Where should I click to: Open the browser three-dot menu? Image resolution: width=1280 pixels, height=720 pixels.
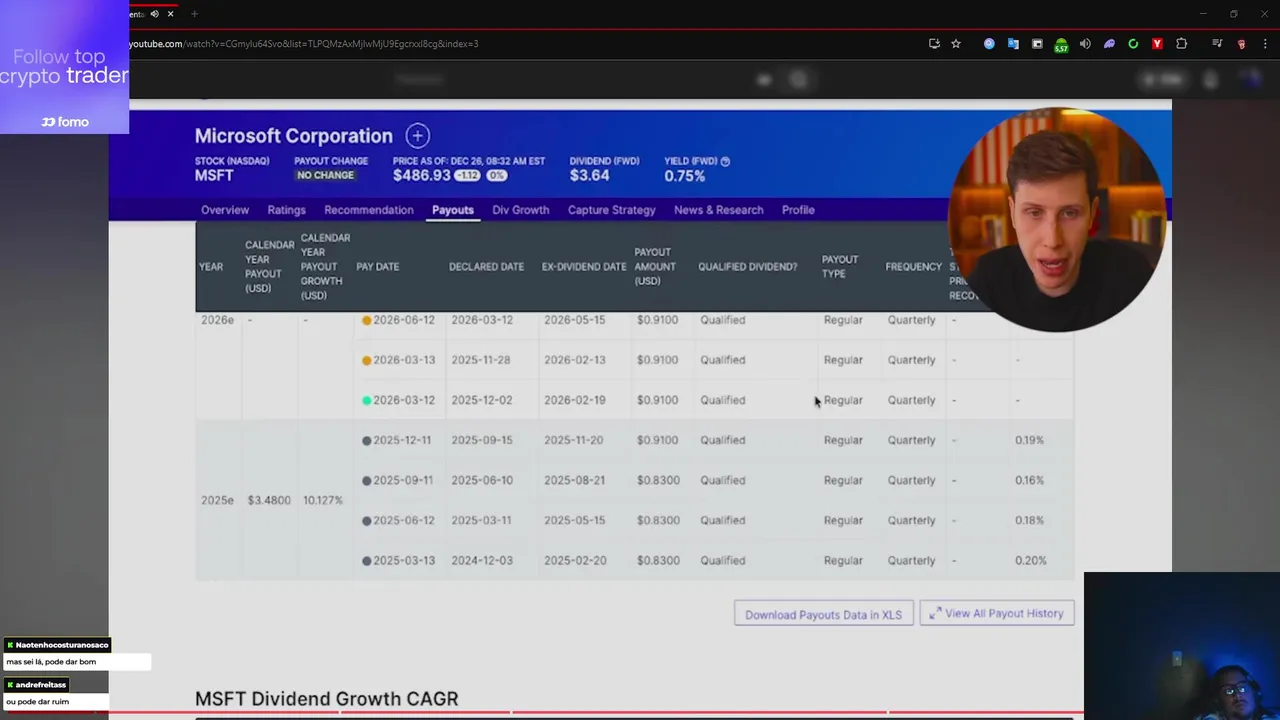(1265, 44)
